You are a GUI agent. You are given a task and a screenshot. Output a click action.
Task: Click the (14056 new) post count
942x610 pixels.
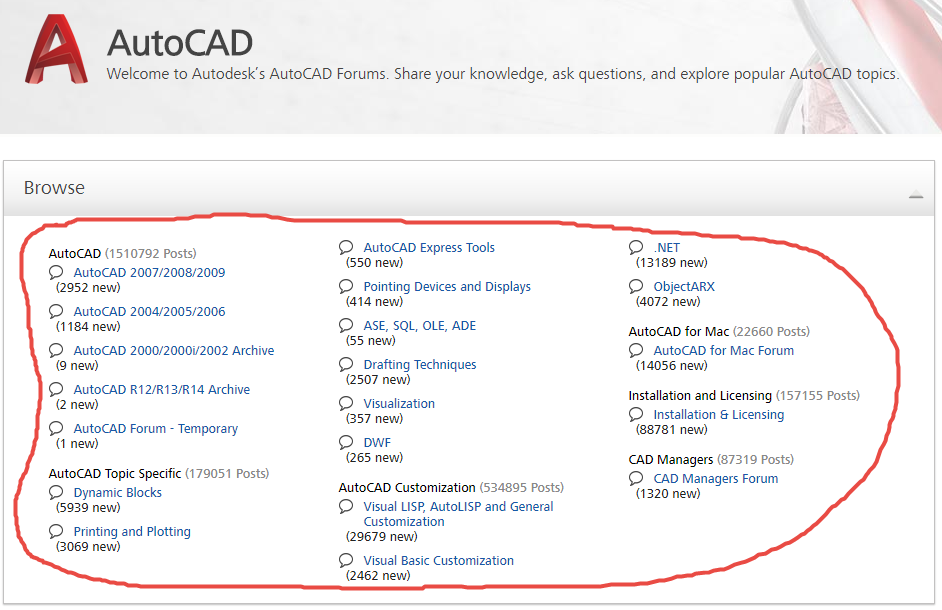672,365
